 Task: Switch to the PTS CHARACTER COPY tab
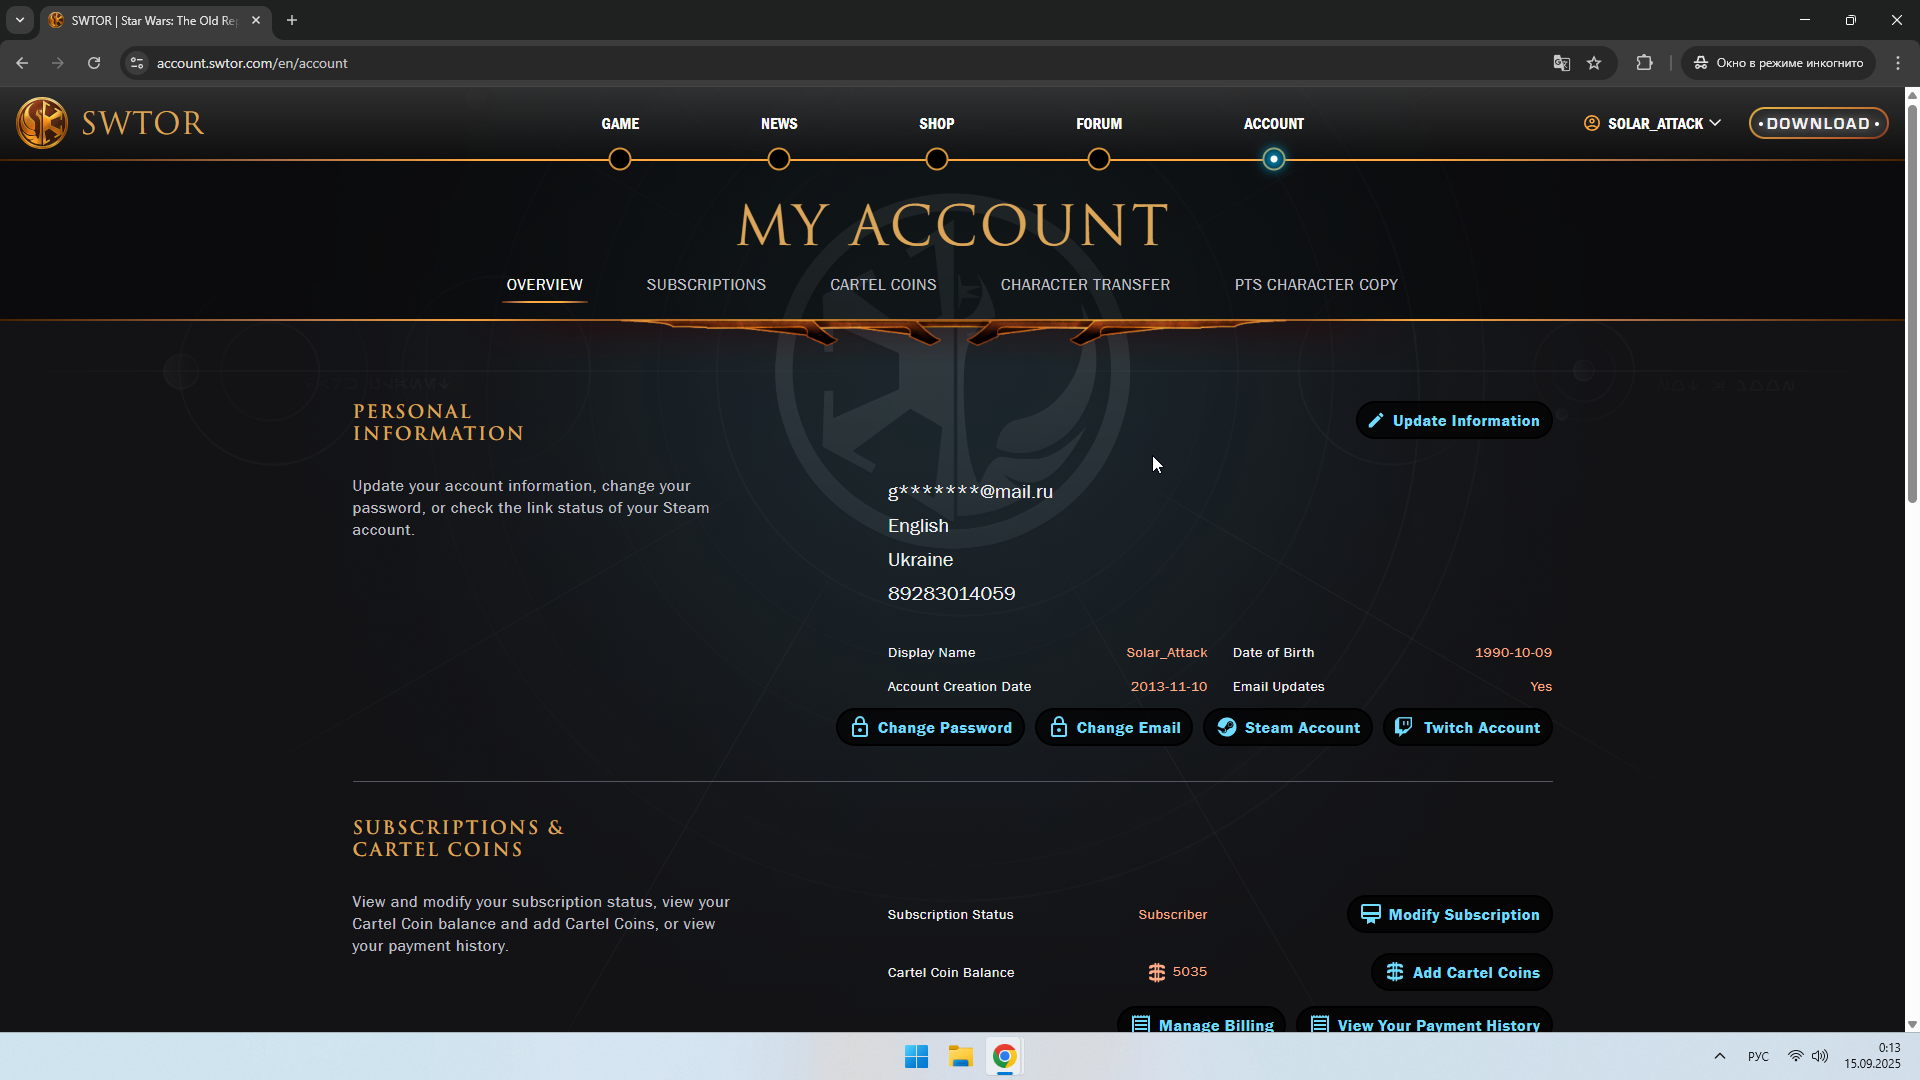(1316, 285)
